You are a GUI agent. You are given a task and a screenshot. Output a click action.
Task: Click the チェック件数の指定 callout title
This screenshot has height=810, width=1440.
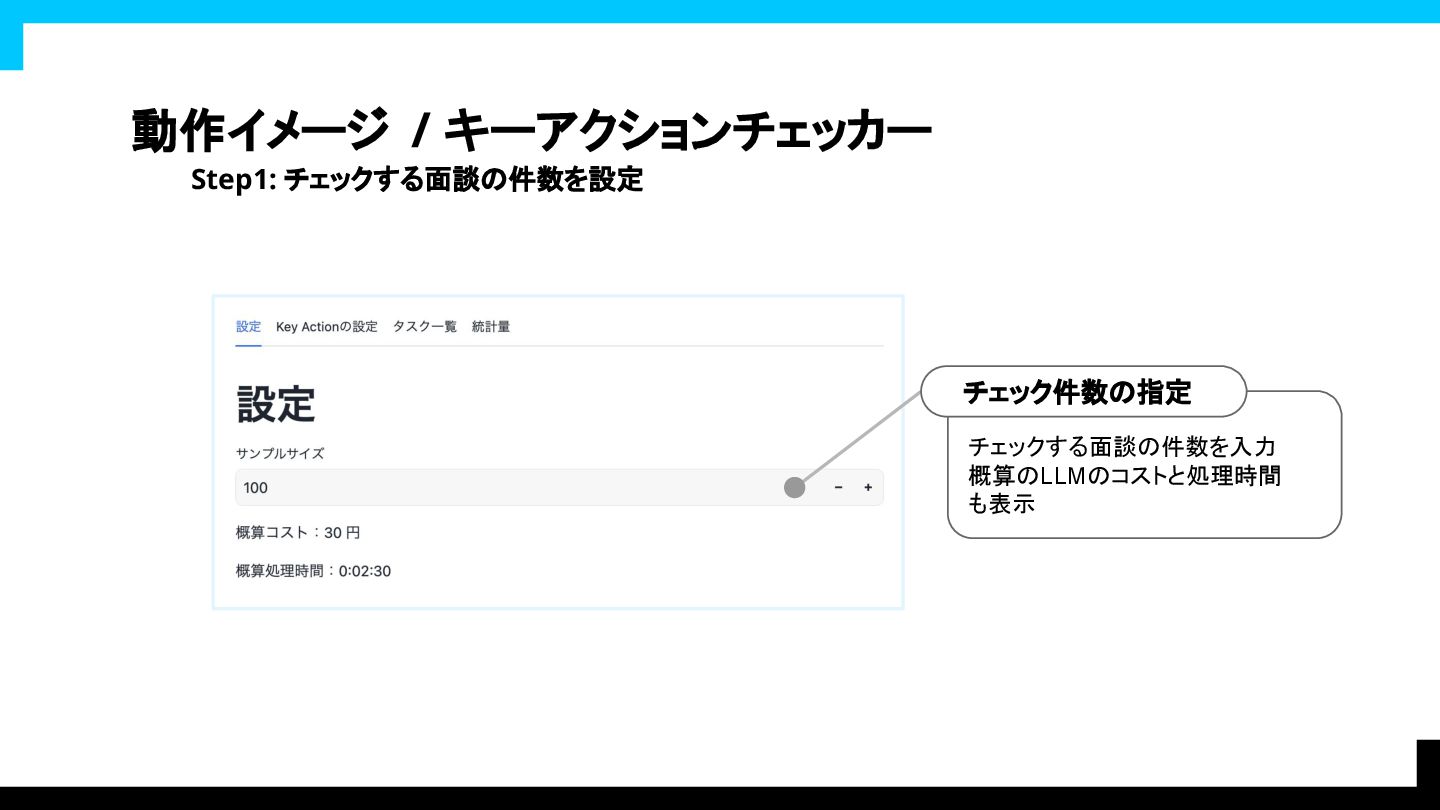click(1077, 392)
